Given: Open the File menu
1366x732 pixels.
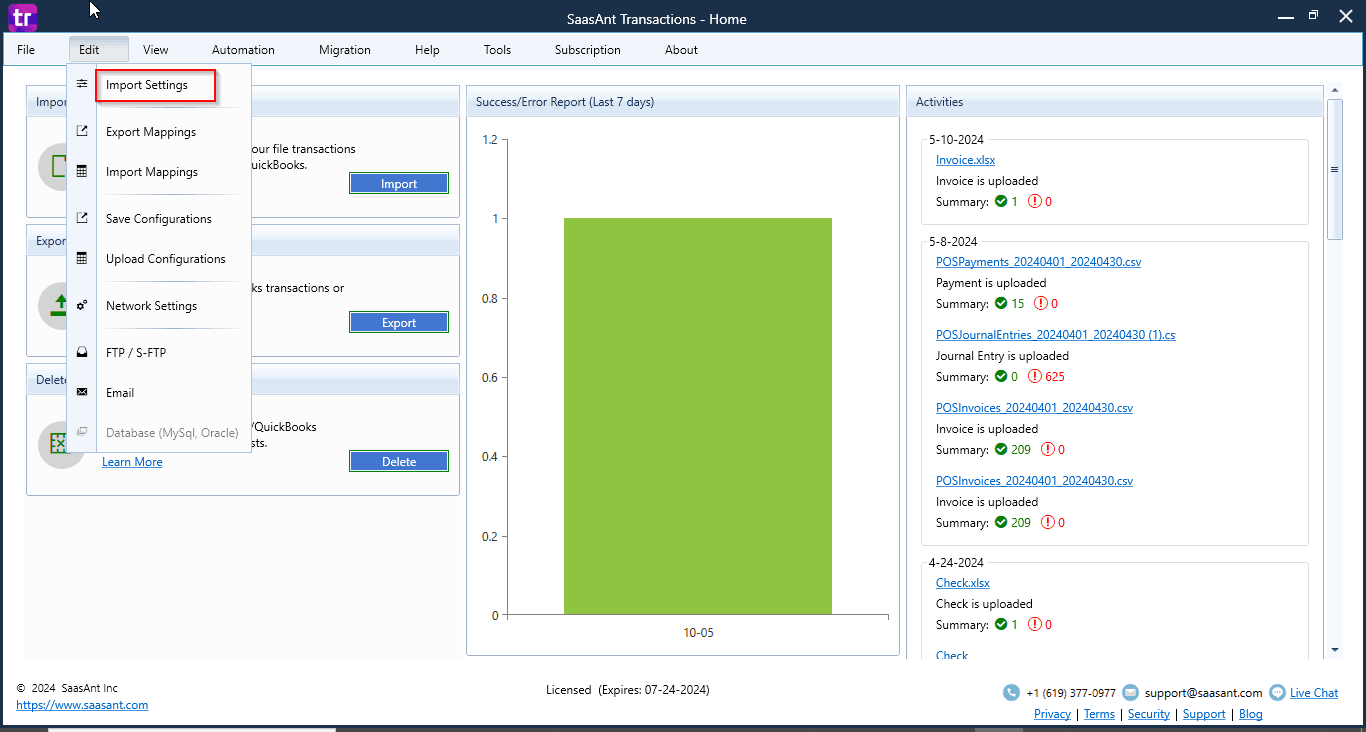Looking at the screenshot, I should [x=26, y=50].
